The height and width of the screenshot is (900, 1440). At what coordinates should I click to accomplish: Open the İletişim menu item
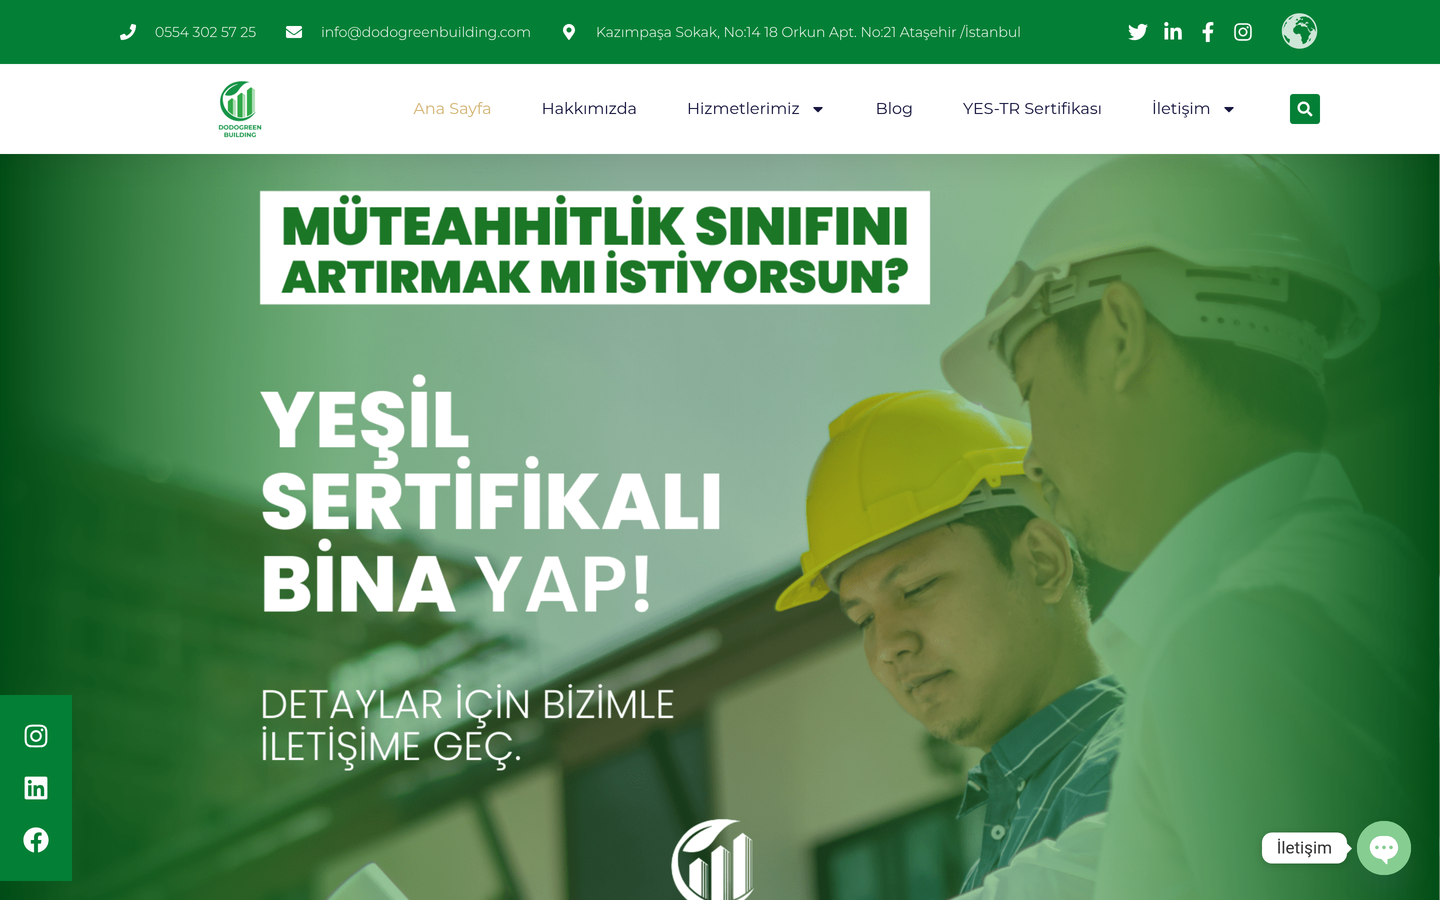point(1181,108)
